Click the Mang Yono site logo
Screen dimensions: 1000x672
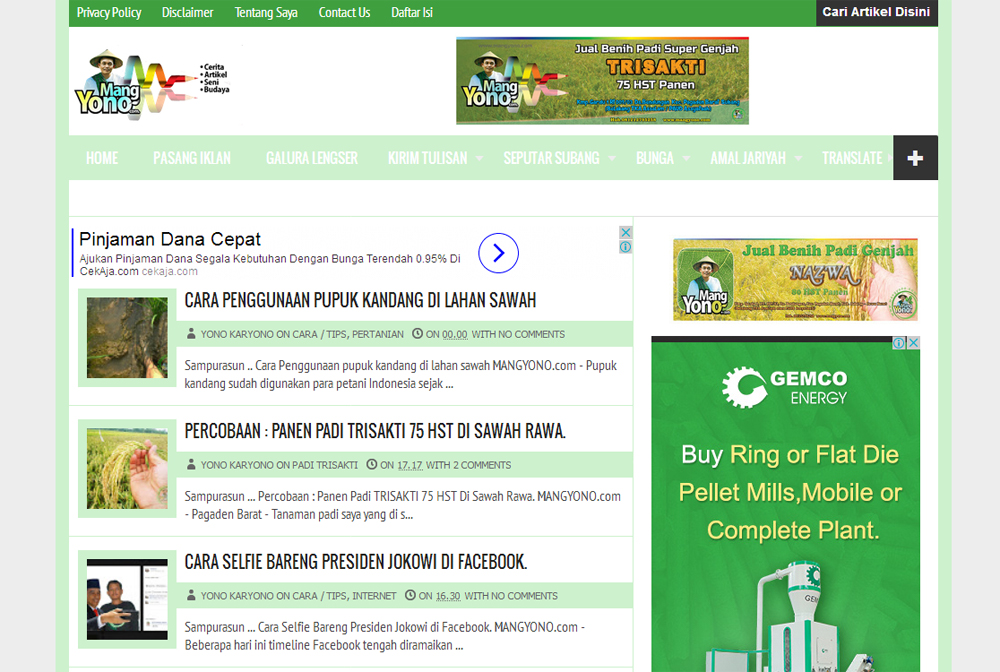tap(153, 84)
